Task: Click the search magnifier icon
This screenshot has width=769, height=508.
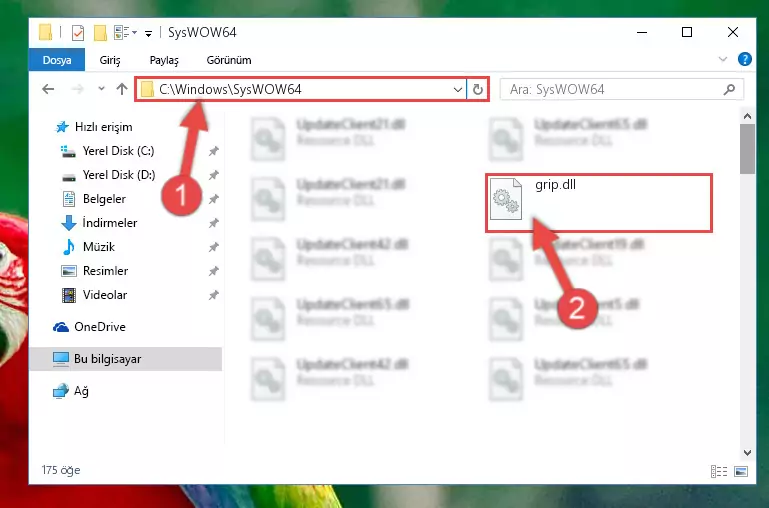Action: pyautogui.click(x=729, y=89)
